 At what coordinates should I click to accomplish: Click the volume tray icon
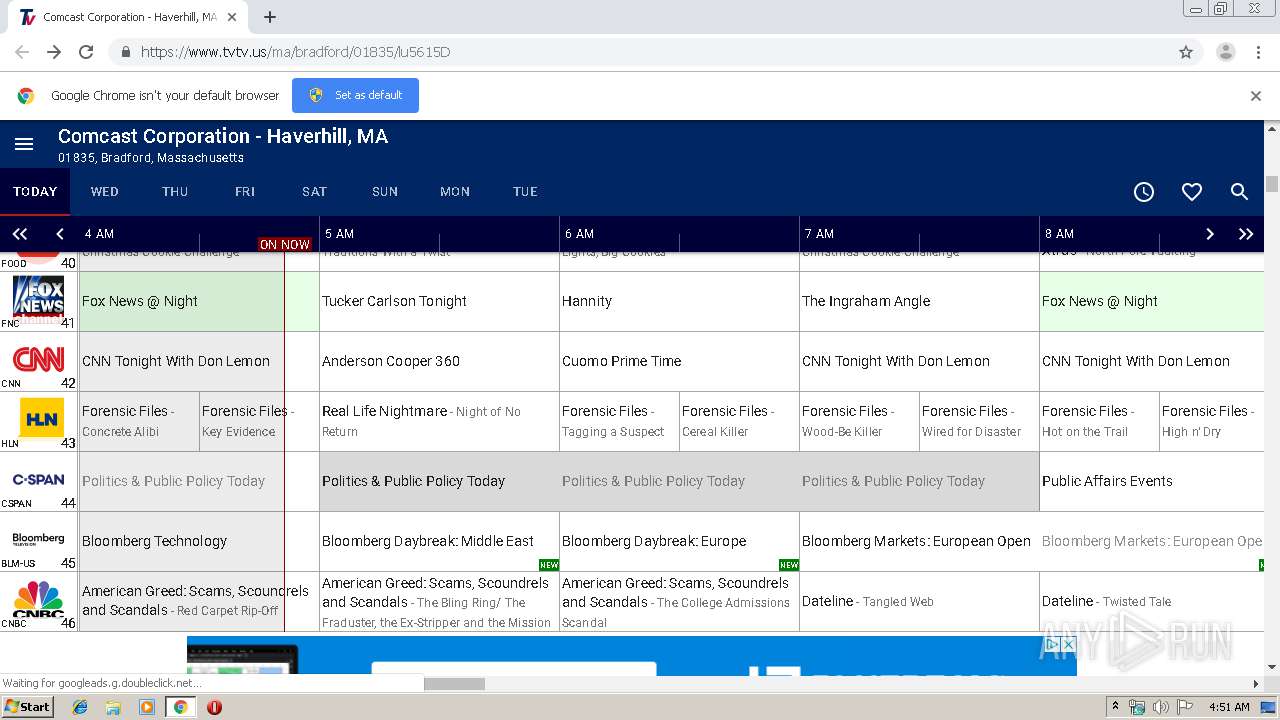(1160, 707)
